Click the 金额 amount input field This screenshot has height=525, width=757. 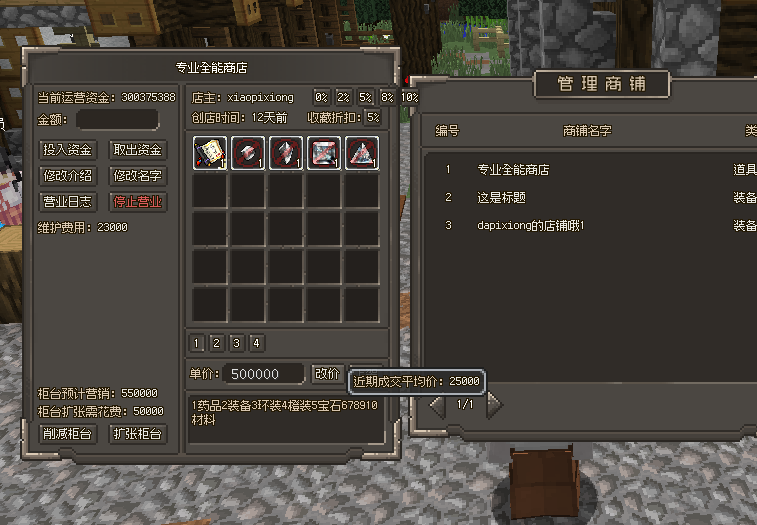117,120
